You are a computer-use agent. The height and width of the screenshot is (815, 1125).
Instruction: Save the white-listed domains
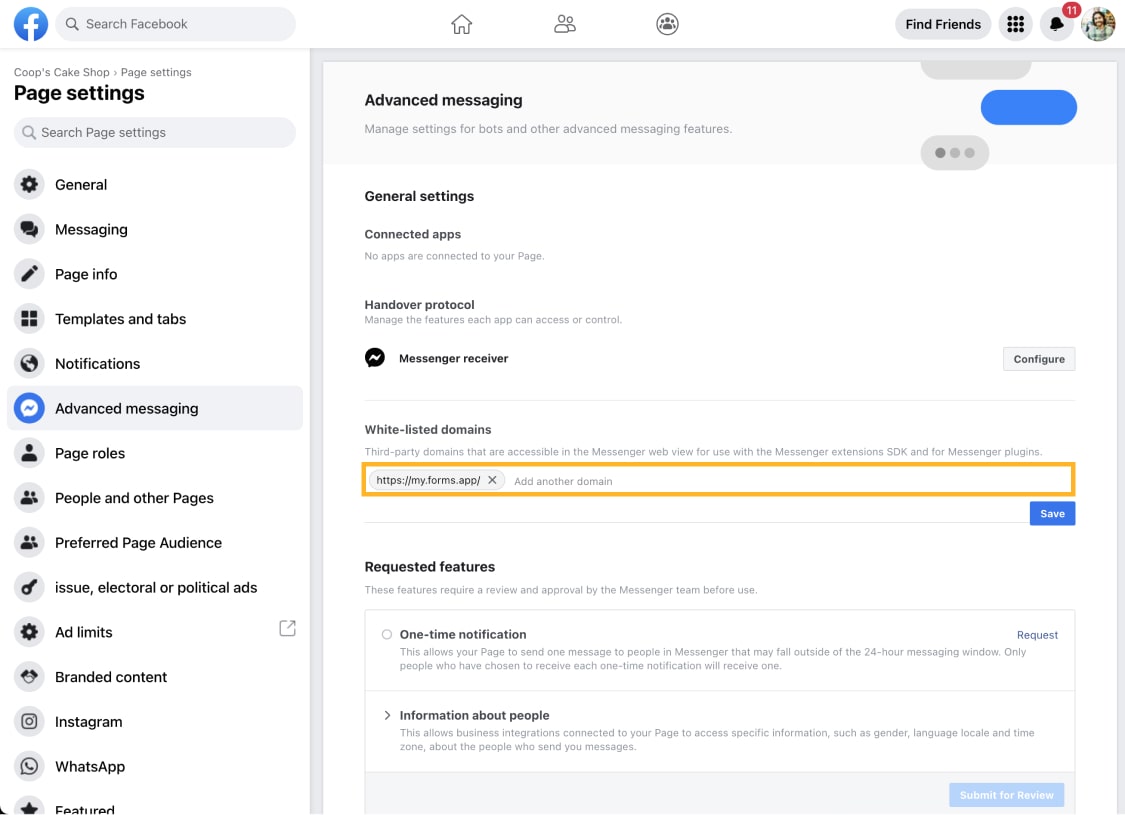(x=1052, y=513)
